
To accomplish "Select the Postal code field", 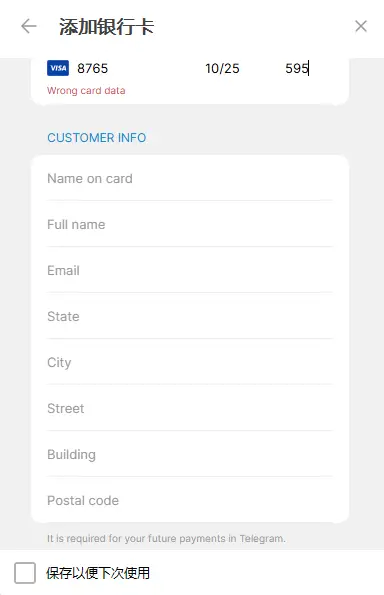I will coord(190,500).
